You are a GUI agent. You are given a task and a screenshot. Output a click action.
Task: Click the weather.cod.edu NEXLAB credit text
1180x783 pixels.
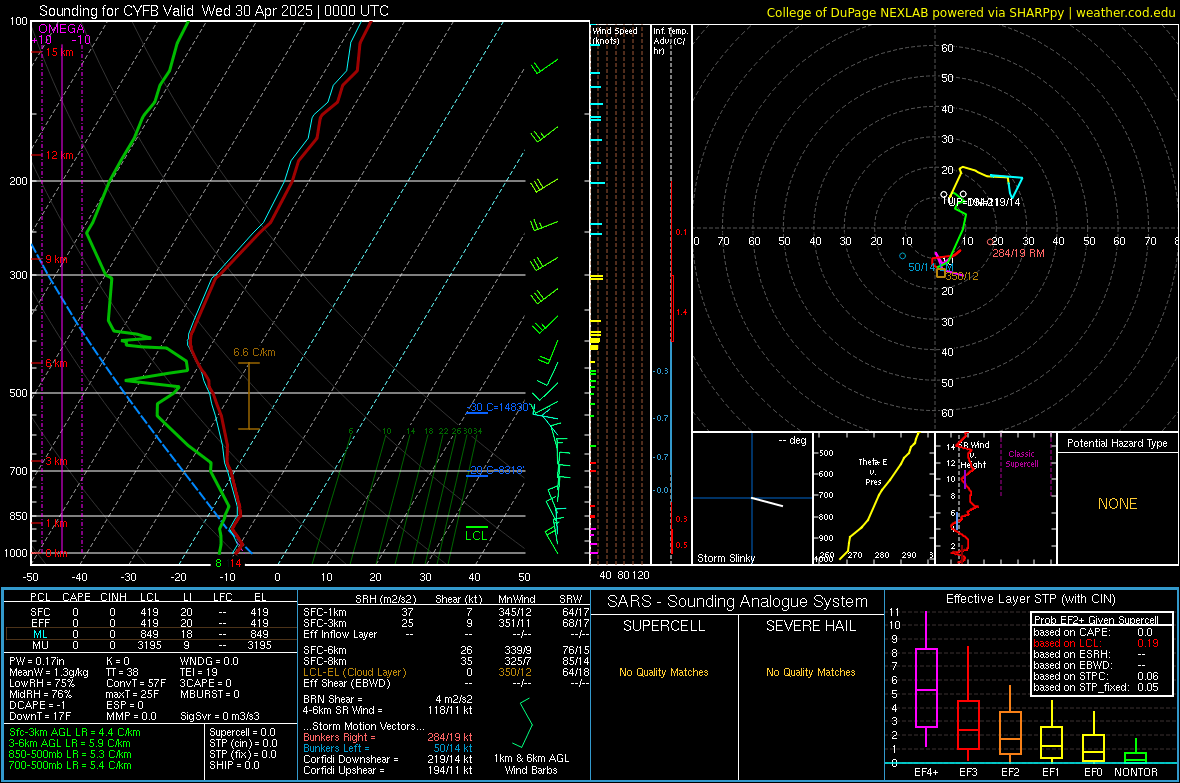971,12
